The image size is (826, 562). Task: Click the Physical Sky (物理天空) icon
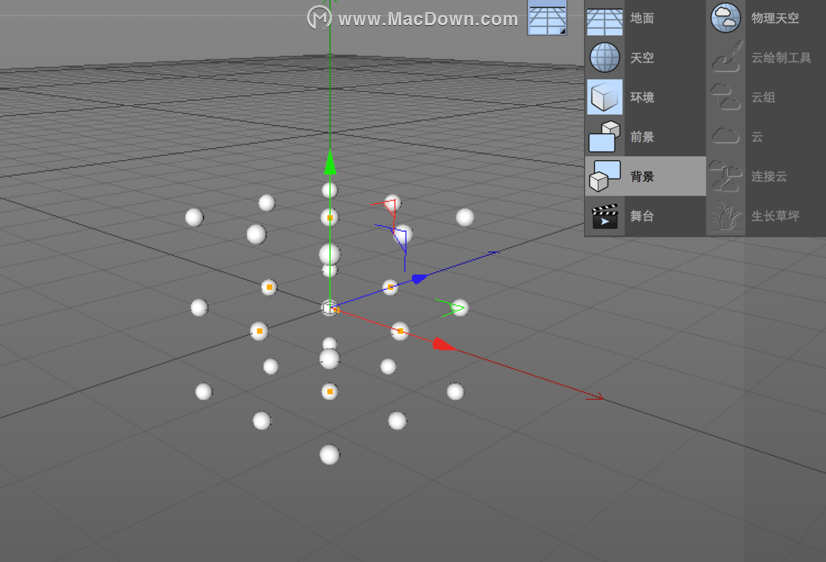click(726, 18)
